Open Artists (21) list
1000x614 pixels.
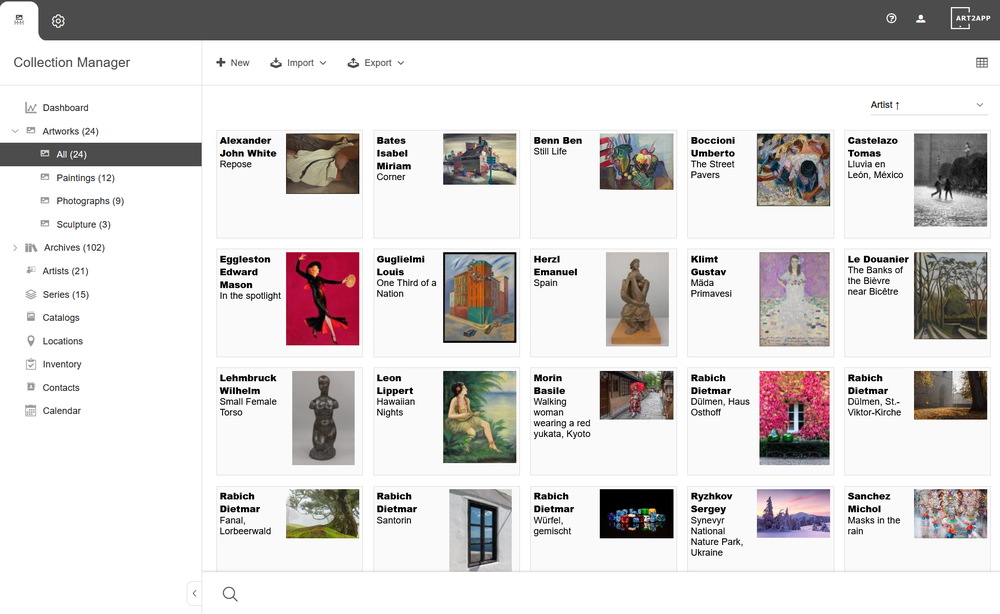[65, 271]
